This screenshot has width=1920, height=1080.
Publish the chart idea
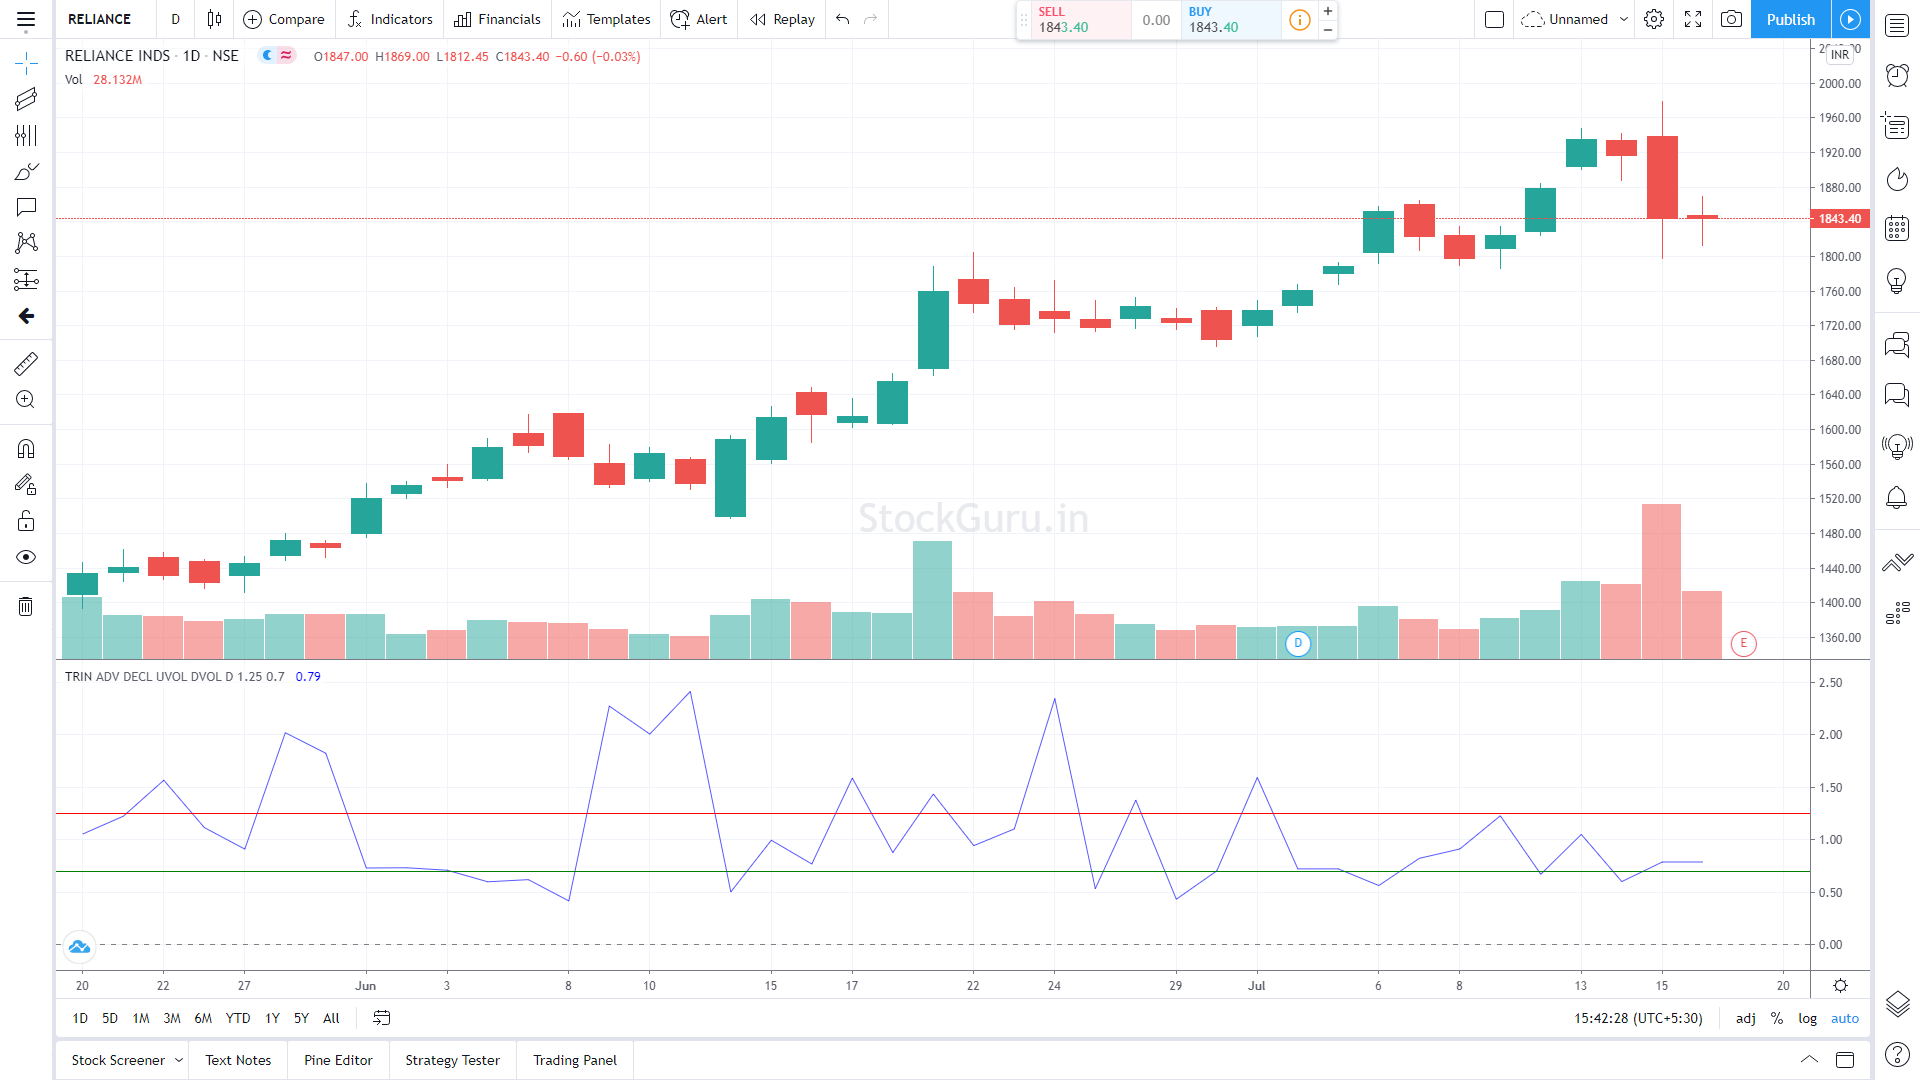click(x=1790, y=19)
